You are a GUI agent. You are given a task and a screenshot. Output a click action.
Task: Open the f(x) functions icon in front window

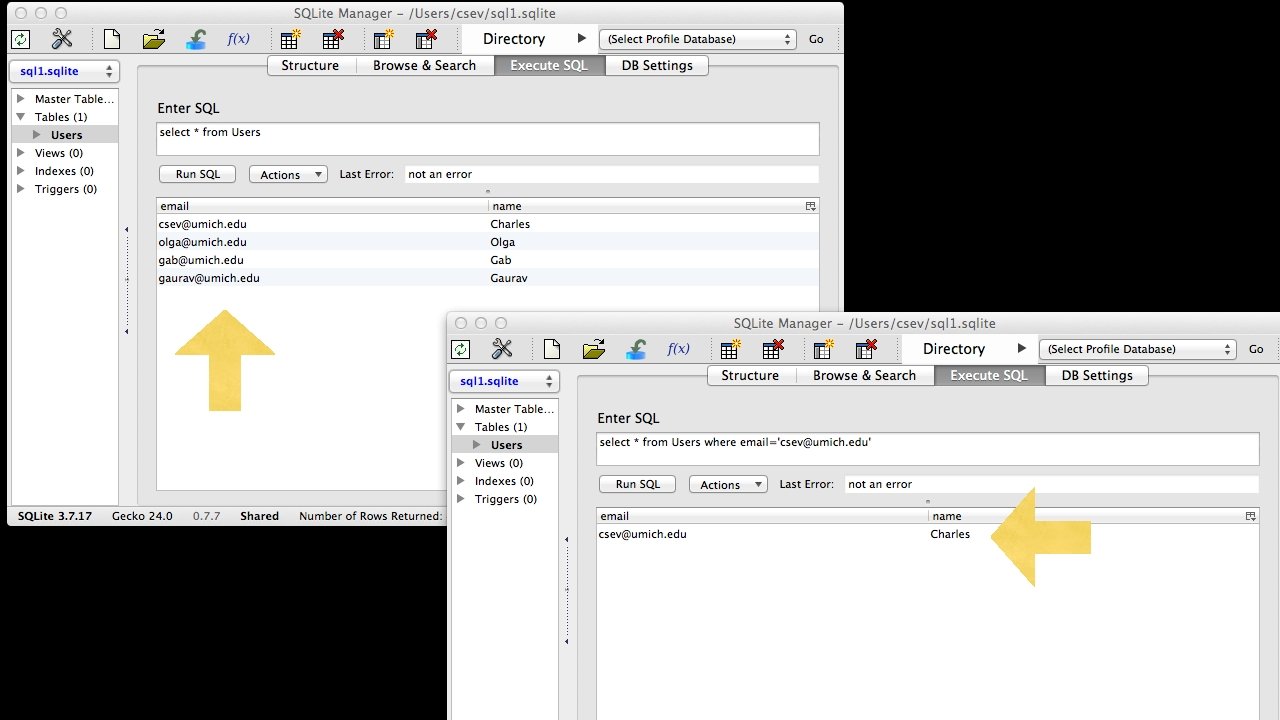point(679,349)
